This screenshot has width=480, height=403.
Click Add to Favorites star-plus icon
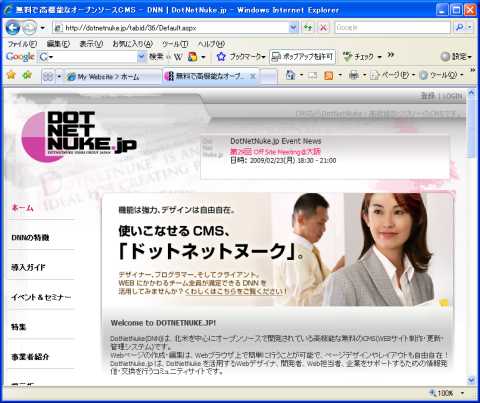pos(27,75)
